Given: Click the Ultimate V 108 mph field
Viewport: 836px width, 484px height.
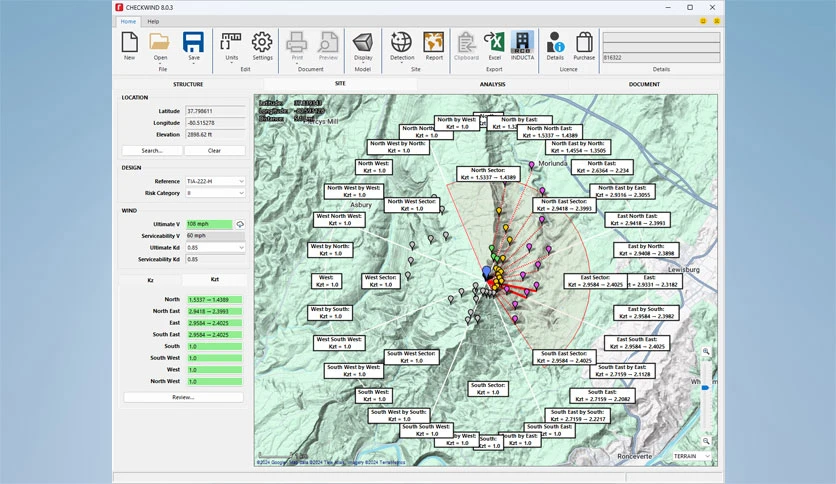Looking at the screenshot, I should coord(209,224).
